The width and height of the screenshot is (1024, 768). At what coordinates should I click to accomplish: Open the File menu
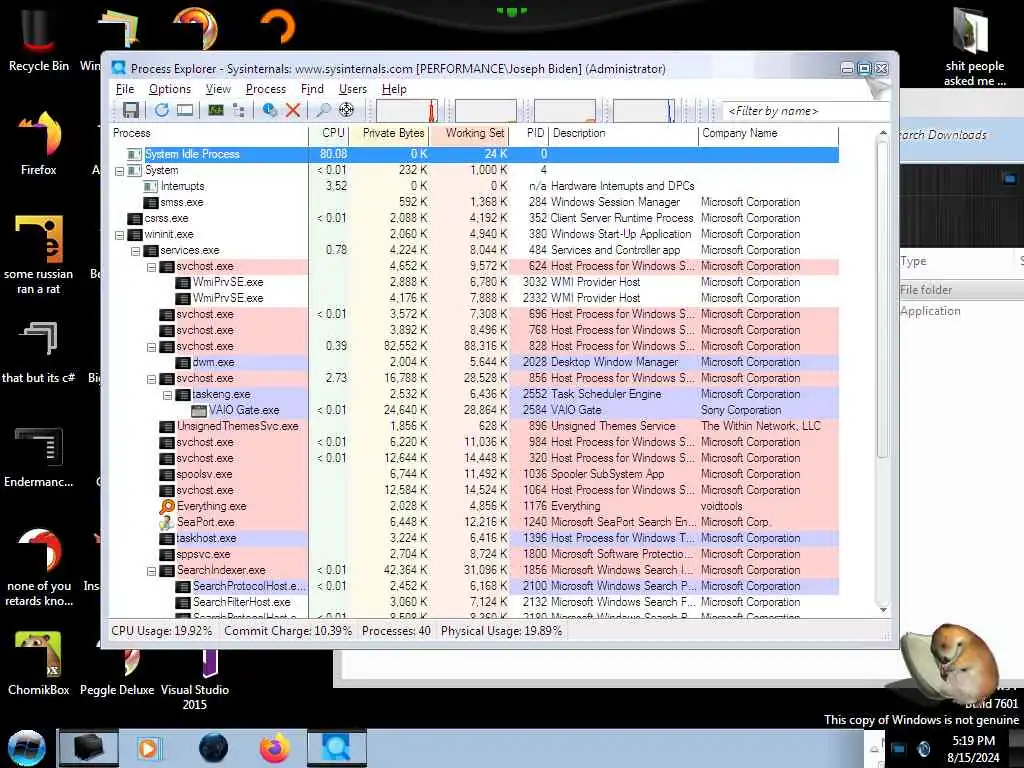click(x=125, y=89)
